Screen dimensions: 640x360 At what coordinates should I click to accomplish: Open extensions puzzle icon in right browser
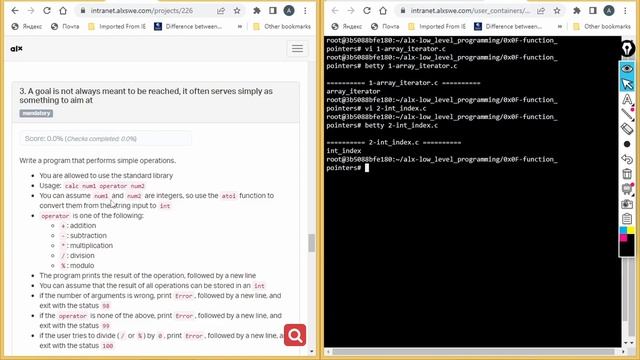click(x=577, y=11)
